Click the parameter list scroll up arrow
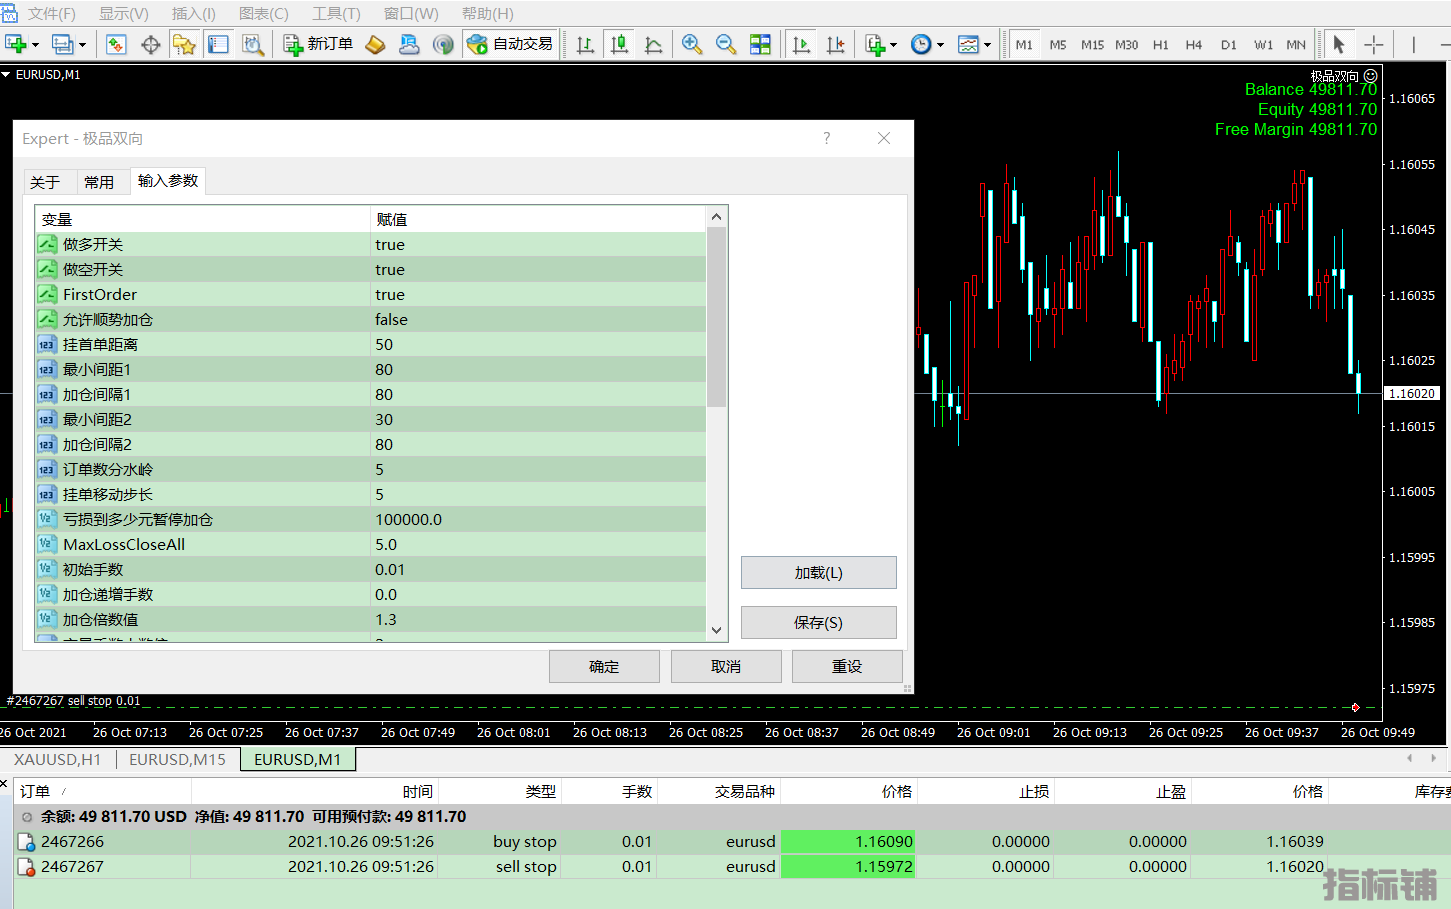 716,217
